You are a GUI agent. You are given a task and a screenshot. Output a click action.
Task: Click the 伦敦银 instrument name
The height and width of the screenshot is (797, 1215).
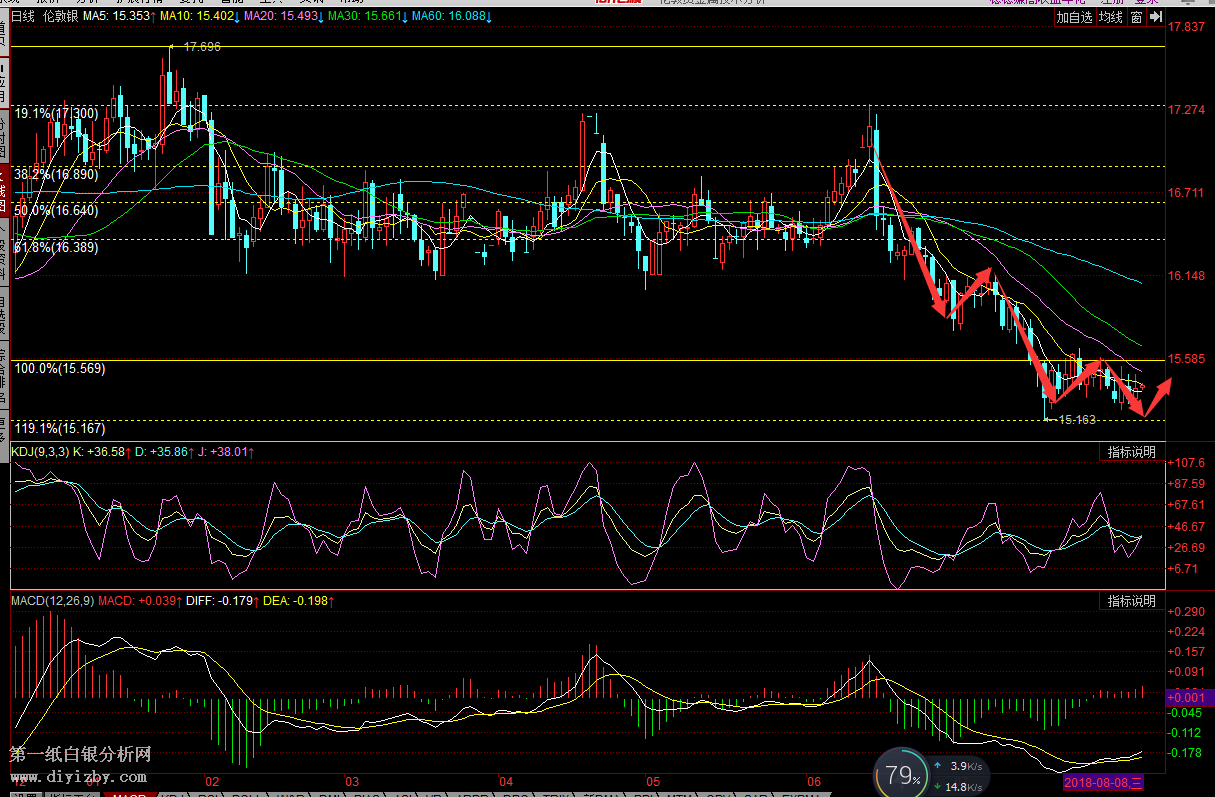point(60,17)
